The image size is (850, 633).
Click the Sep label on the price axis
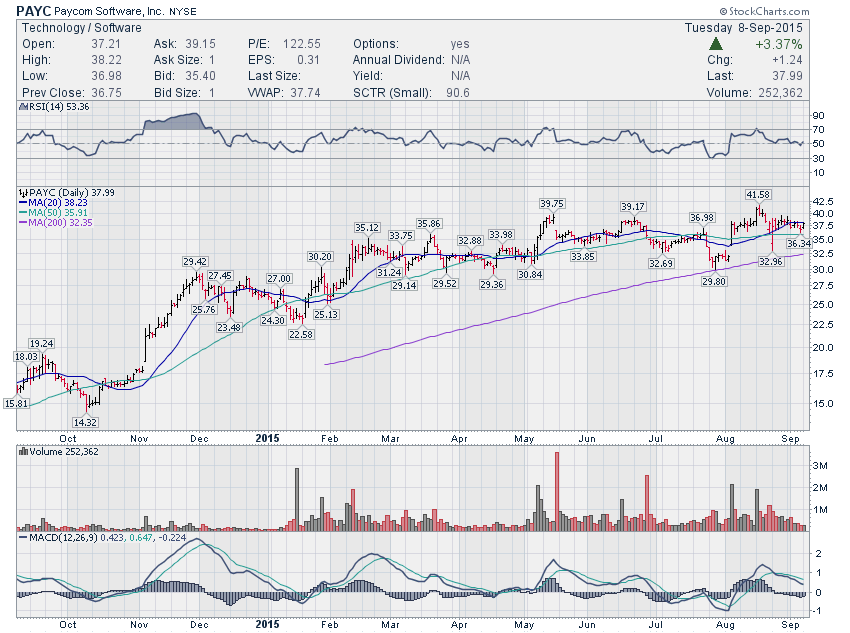(790, 438)
